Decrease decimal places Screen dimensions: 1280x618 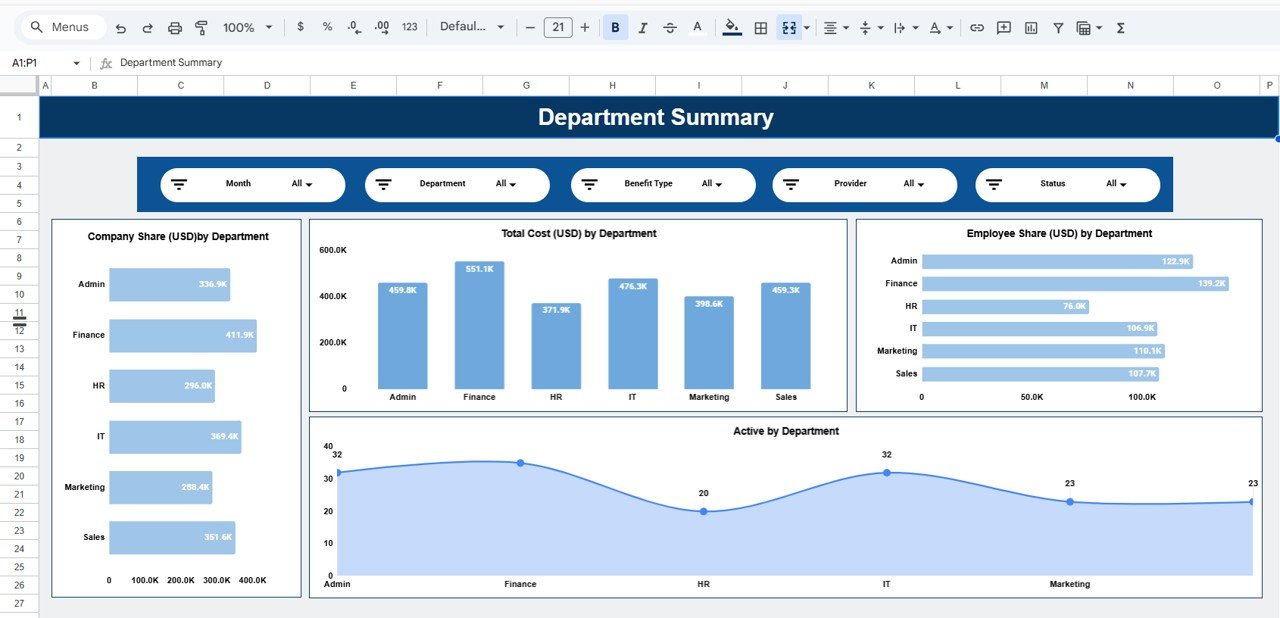(x=352, y=27)
